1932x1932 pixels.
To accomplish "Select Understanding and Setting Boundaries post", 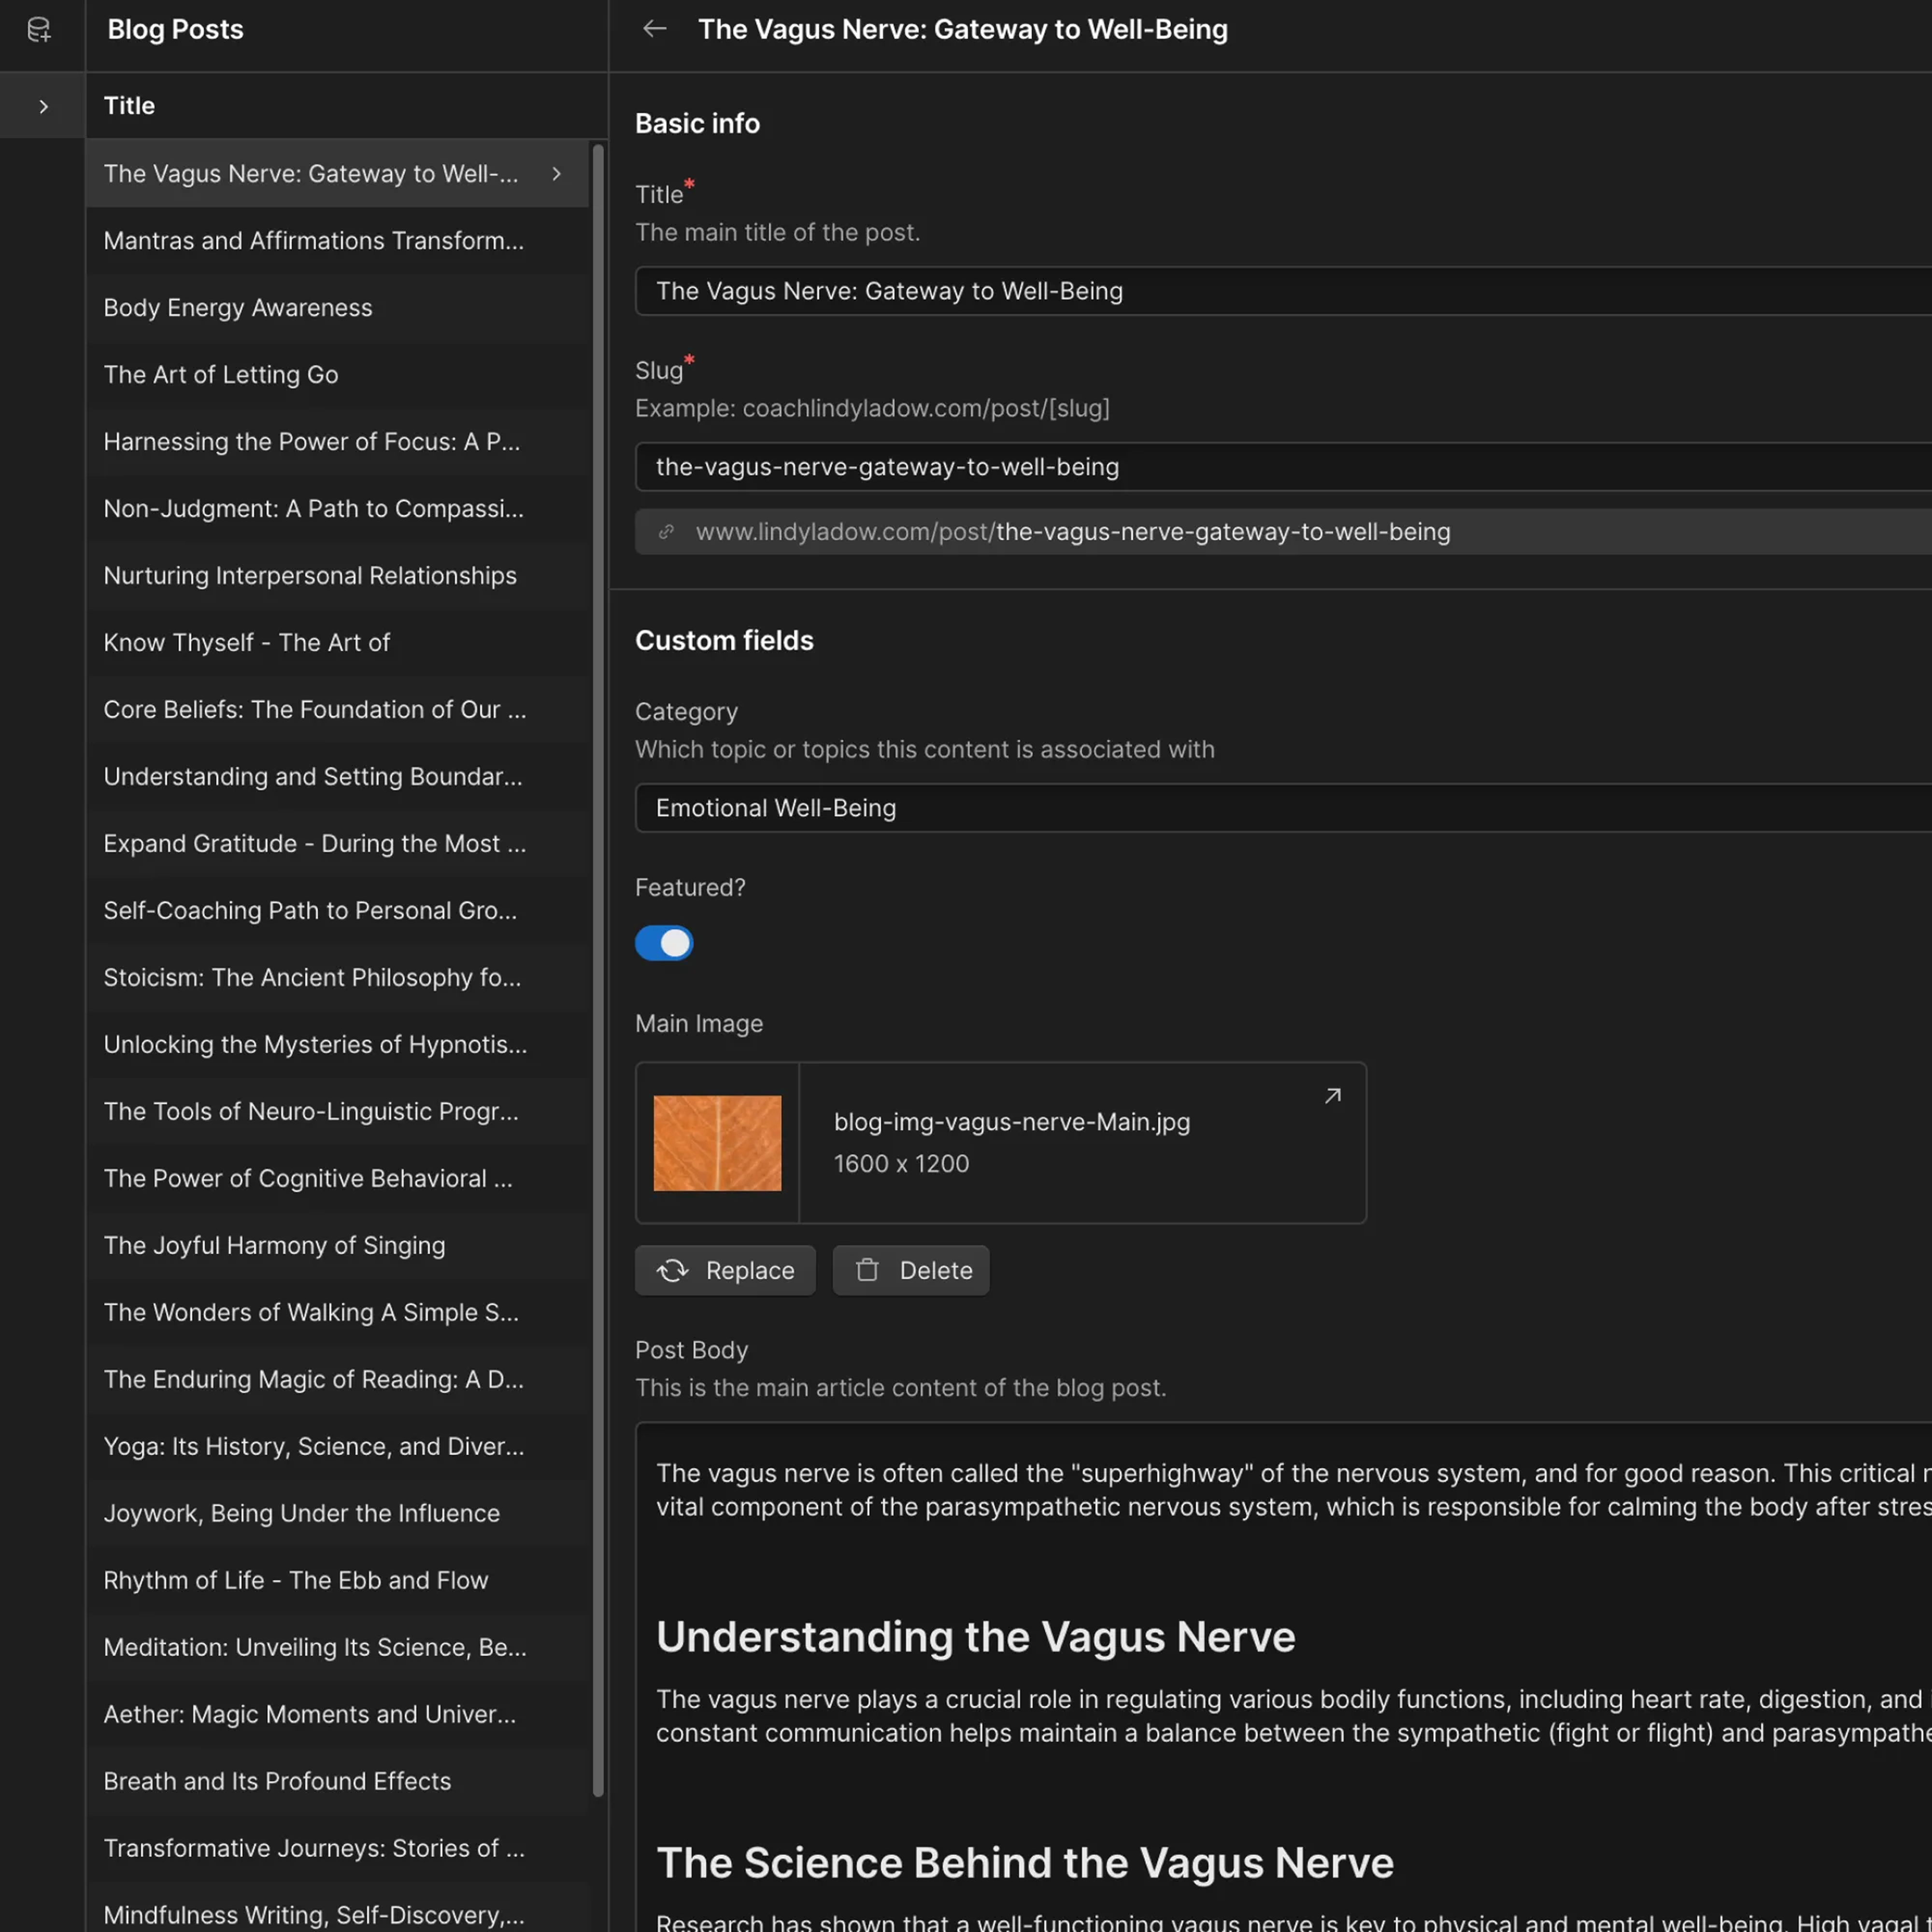I will pyautogui.click(x=337, y=777).
